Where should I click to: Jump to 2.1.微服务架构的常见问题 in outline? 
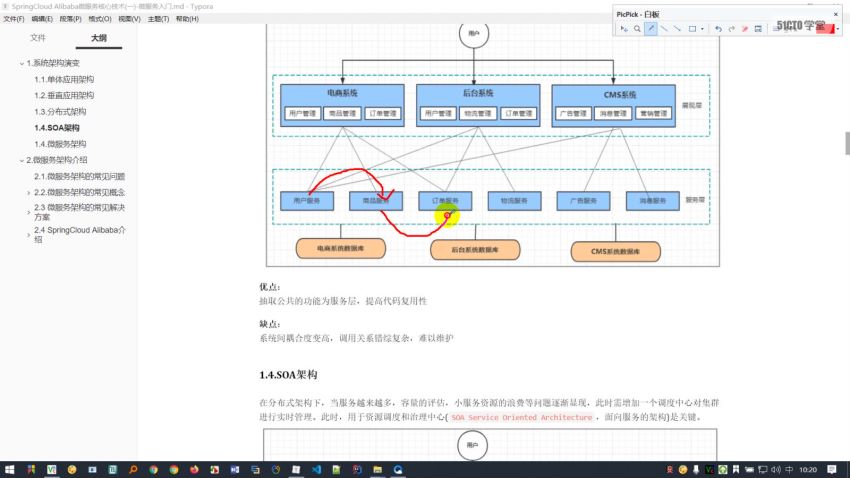tap(80, 177)
